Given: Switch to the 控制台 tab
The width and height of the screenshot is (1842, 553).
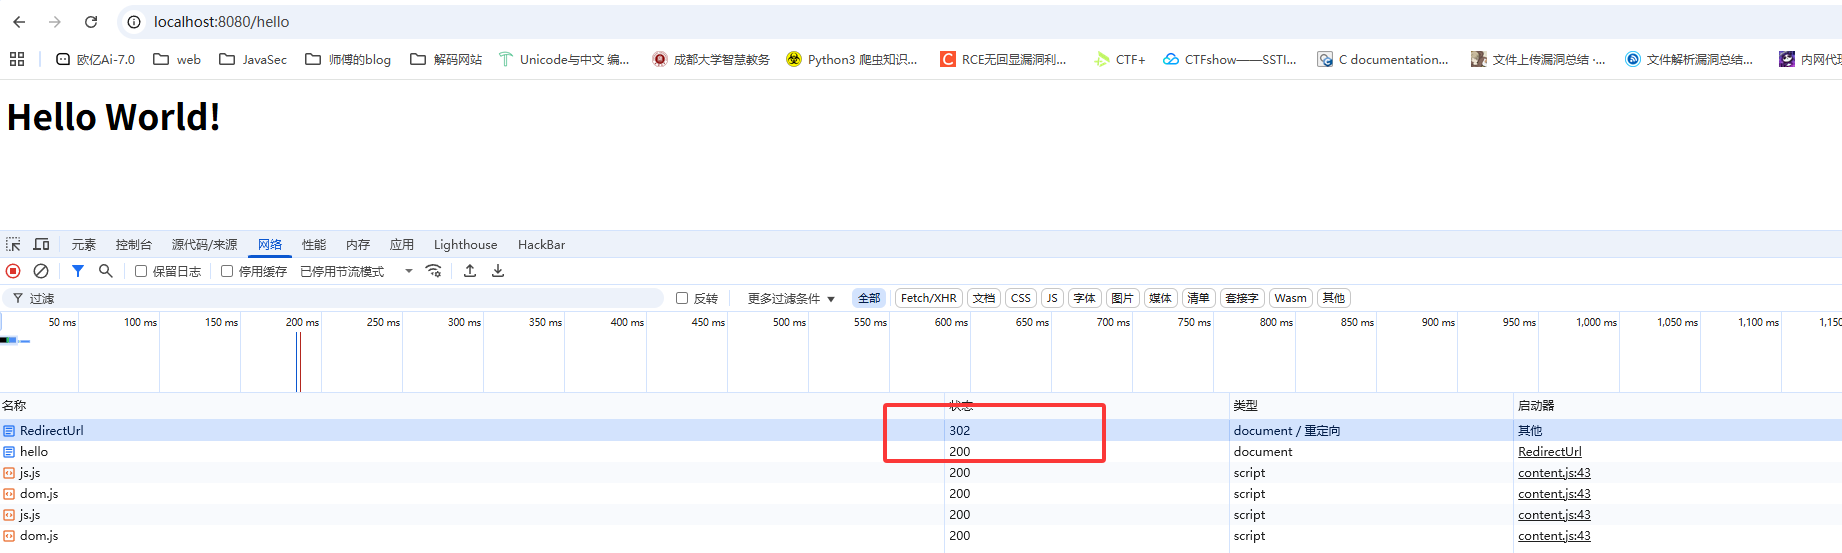Looking at the screenshot, I should tap(133, 244).
